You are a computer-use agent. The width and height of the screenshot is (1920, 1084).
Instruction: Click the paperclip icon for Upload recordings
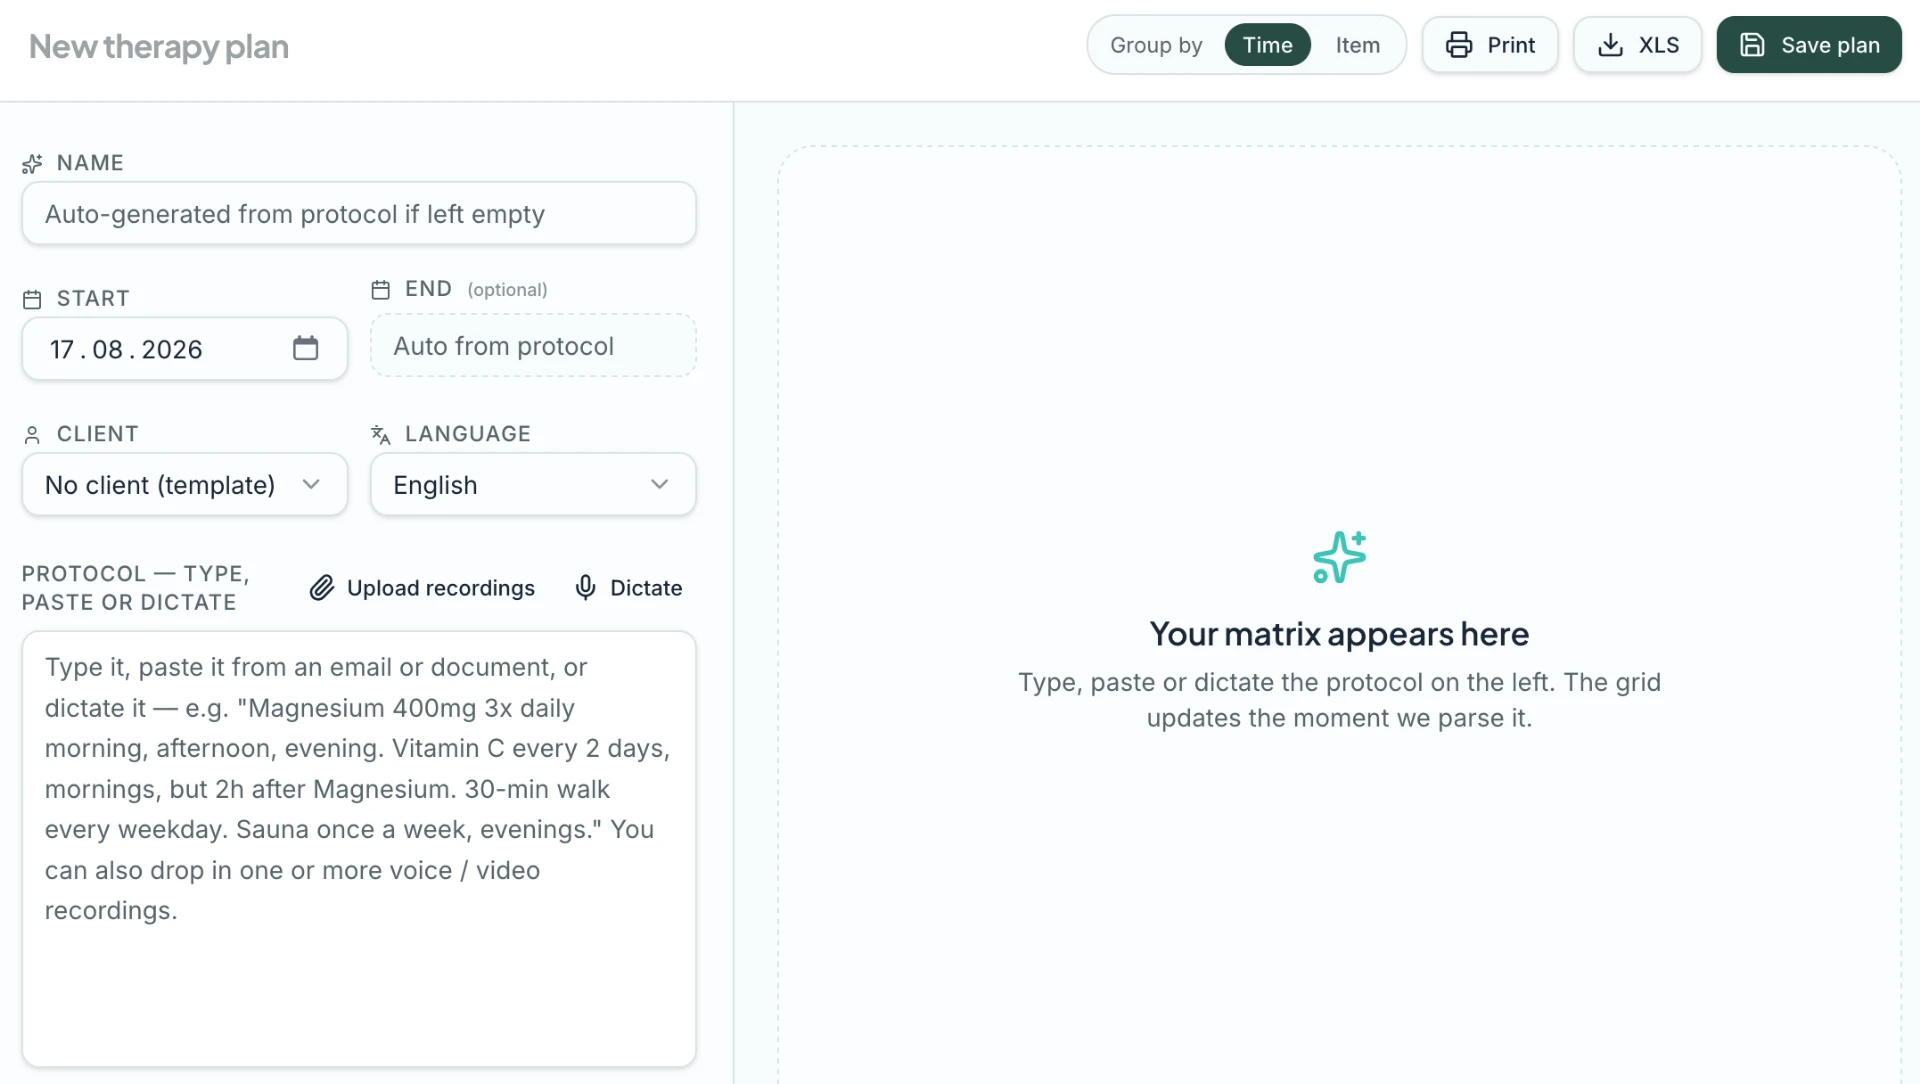point(321,588)
